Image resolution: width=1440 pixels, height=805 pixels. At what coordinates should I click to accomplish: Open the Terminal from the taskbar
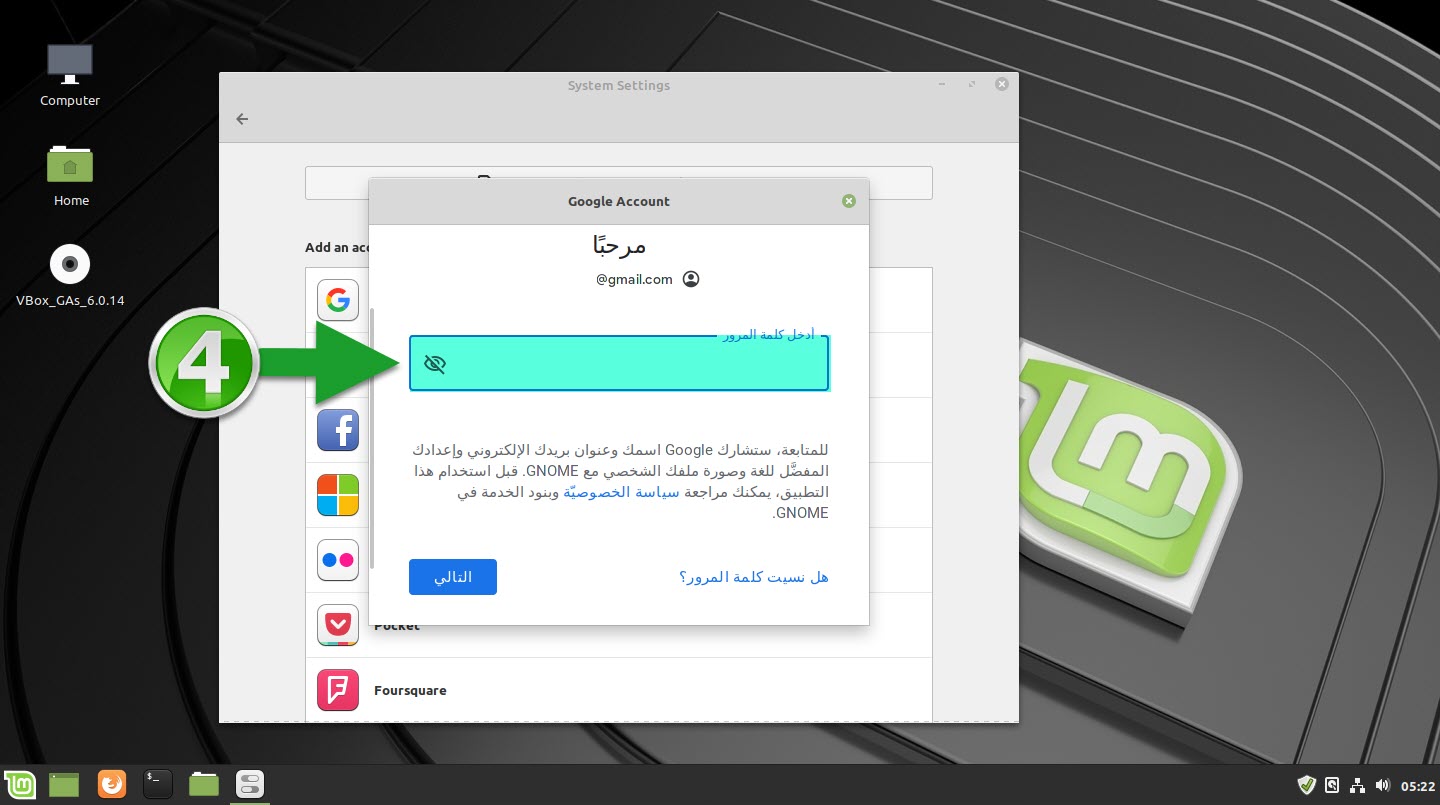tap(158, 784)
